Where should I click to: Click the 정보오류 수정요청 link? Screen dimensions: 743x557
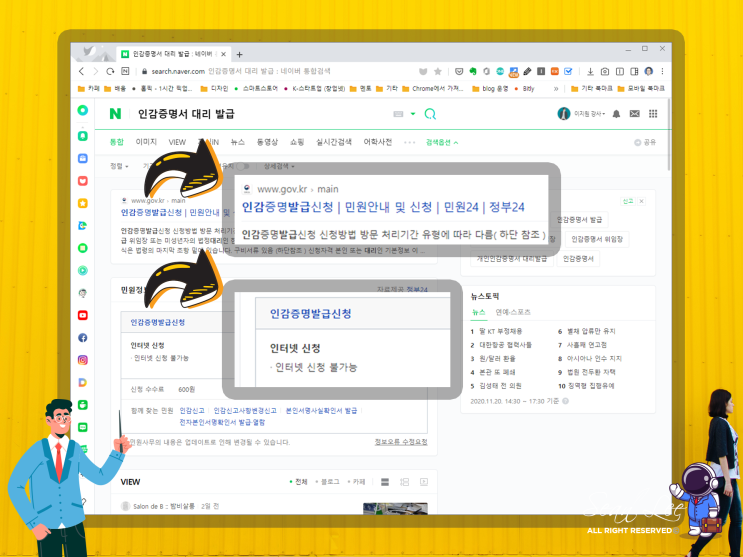pos(401,442)
